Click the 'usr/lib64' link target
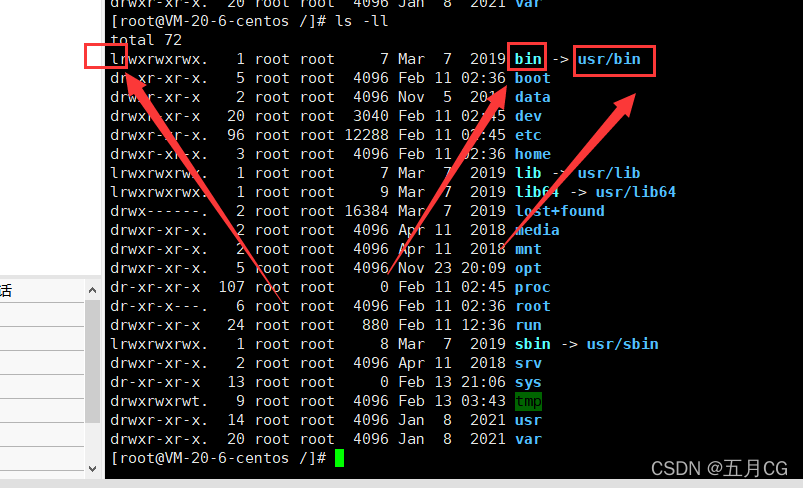The height and width of the screenshot is (488, 803). click(636, 192)
